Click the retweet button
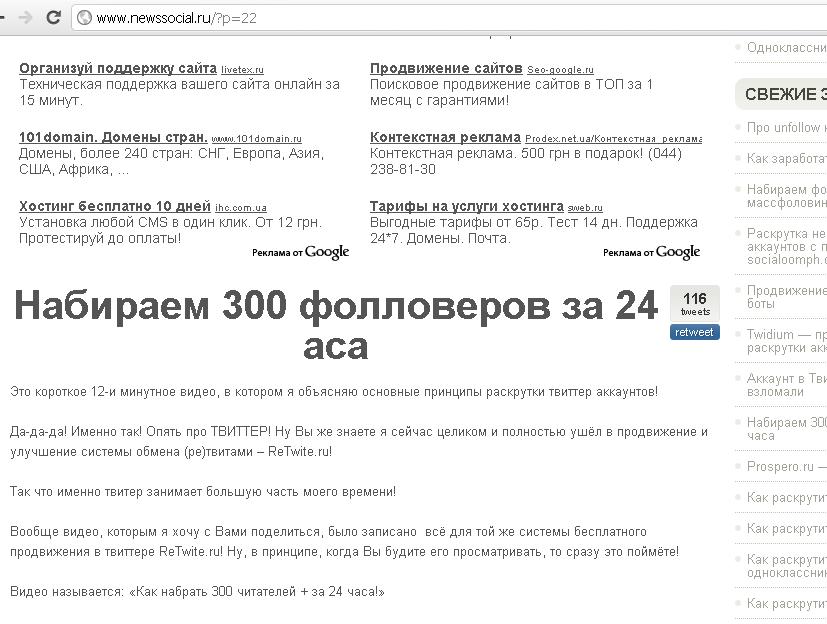The width and height of the screenshot is (827, 624). click(x=695, y=332)
